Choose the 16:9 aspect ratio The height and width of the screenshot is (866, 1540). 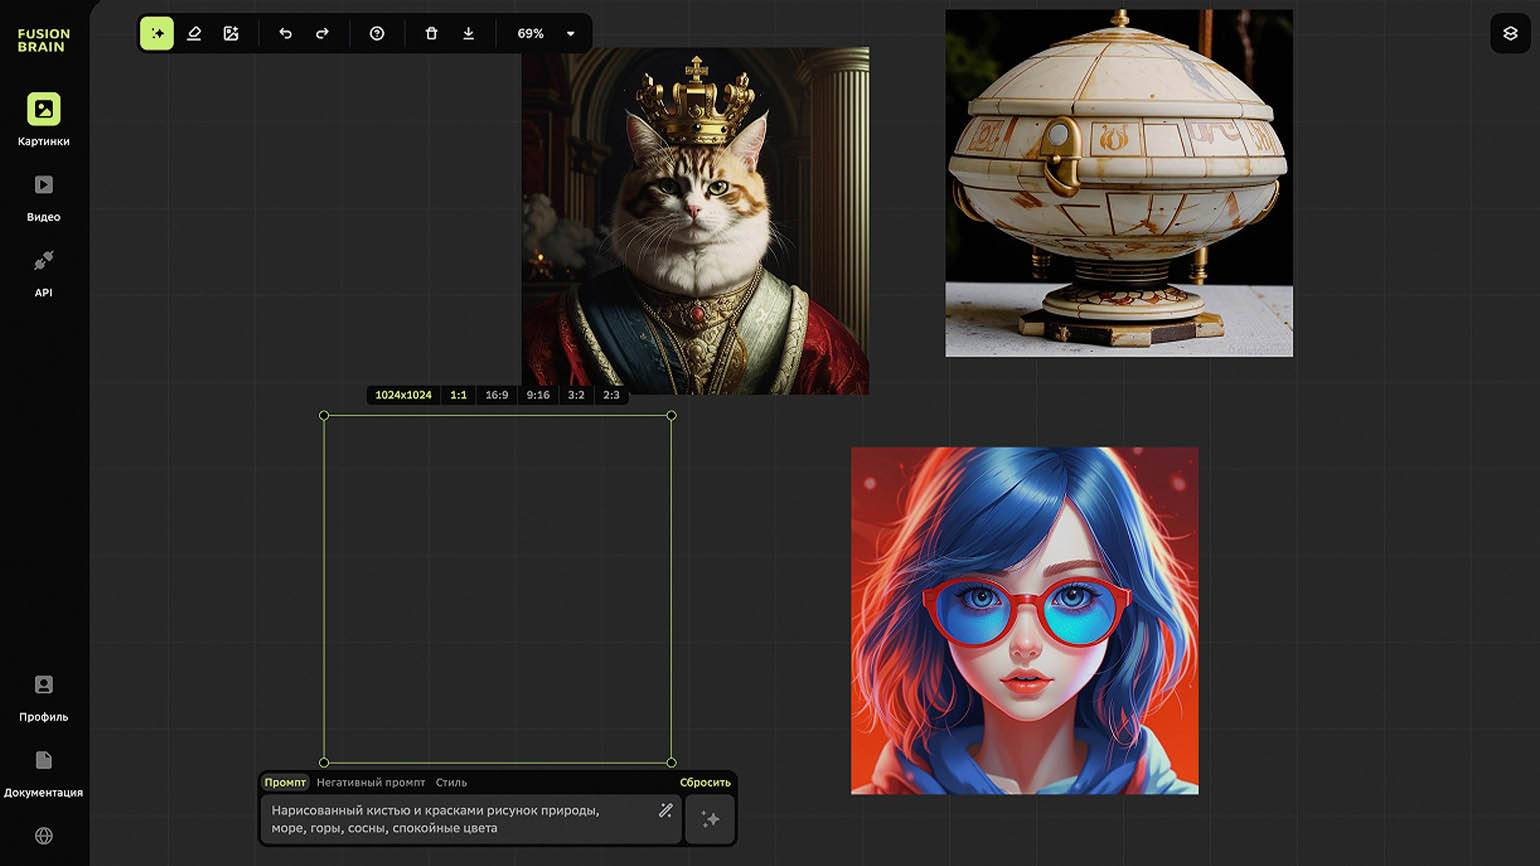[497, 395]
